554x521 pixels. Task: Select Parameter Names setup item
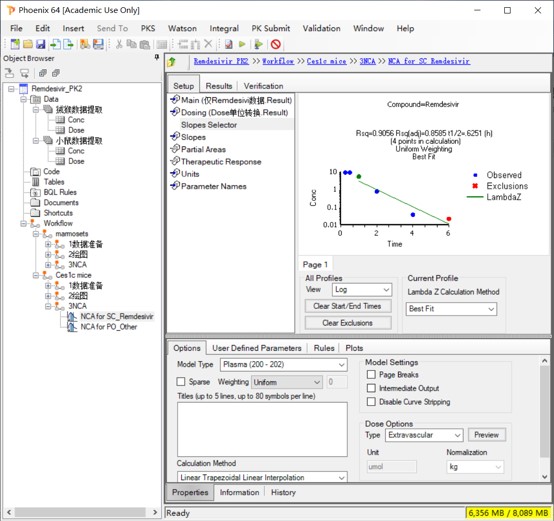point(213,186)
